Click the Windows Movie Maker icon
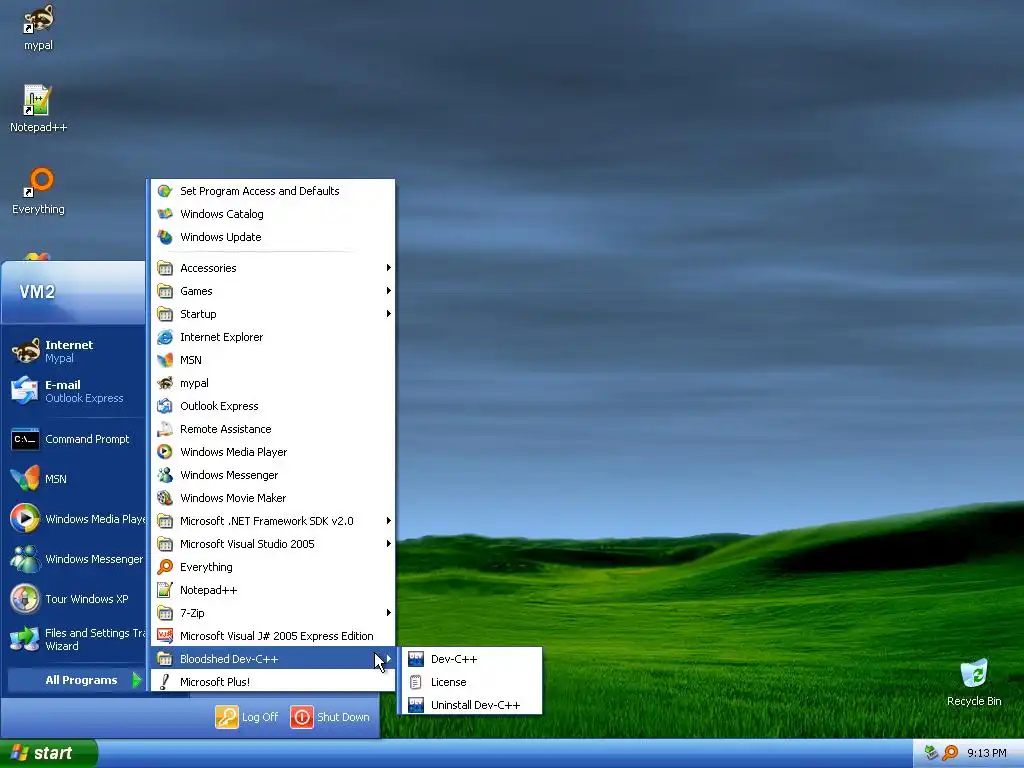This screenshot has height=768, width=1024. point(165,498)
